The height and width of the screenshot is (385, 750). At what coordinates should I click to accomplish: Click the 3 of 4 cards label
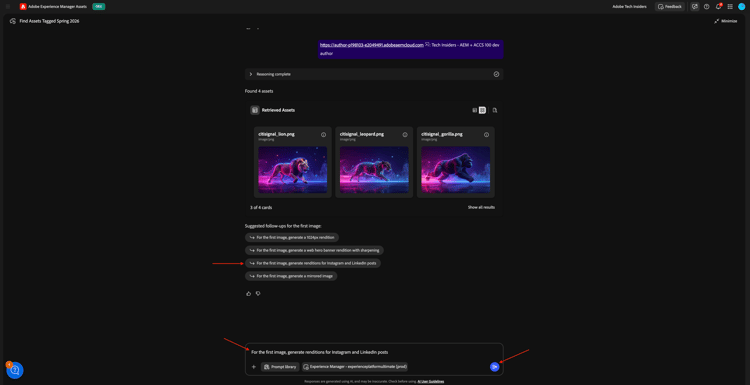coord(261,208)
